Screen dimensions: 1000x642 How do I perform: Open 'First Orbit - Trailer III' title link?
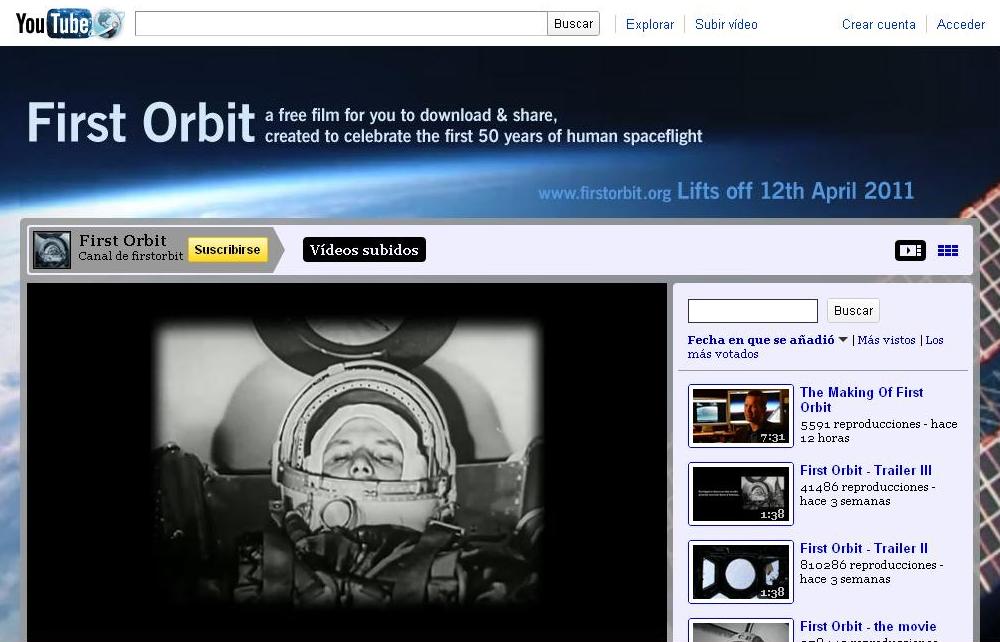point(866,471)
